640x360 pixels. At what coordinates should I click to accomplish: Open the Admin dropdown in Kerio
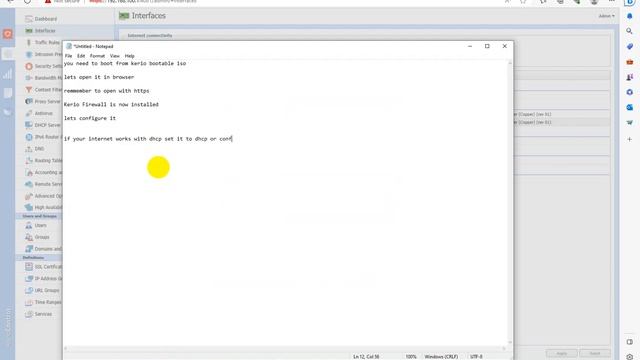(606, 16)
